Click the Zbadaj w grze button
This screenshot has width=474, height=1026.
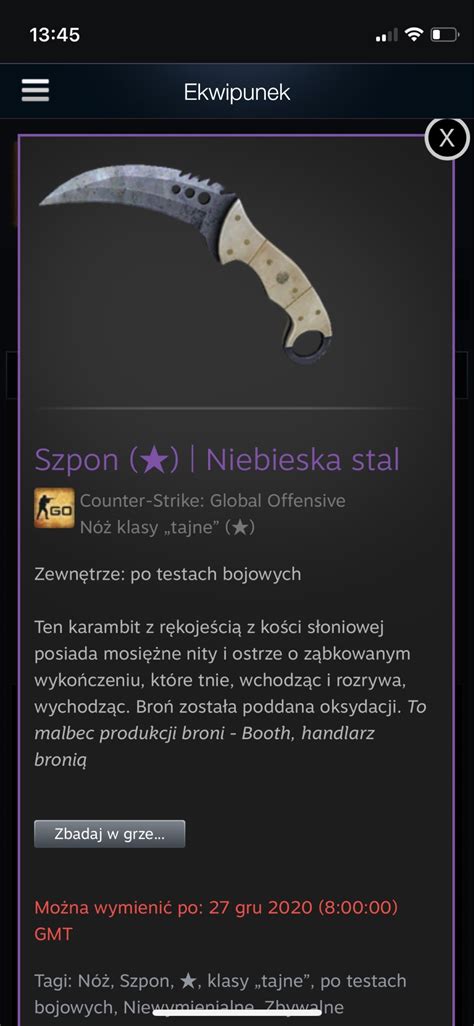click(x=109, y=834)
